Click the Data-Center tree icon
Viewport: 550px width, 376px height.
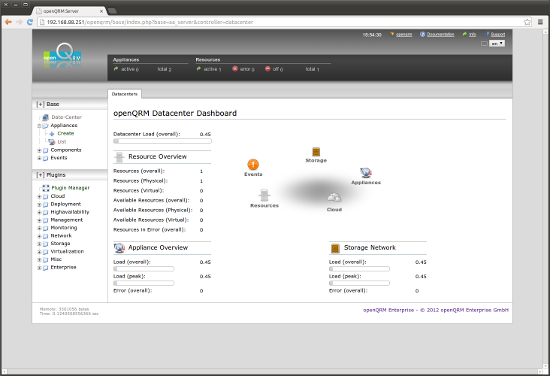46,117
